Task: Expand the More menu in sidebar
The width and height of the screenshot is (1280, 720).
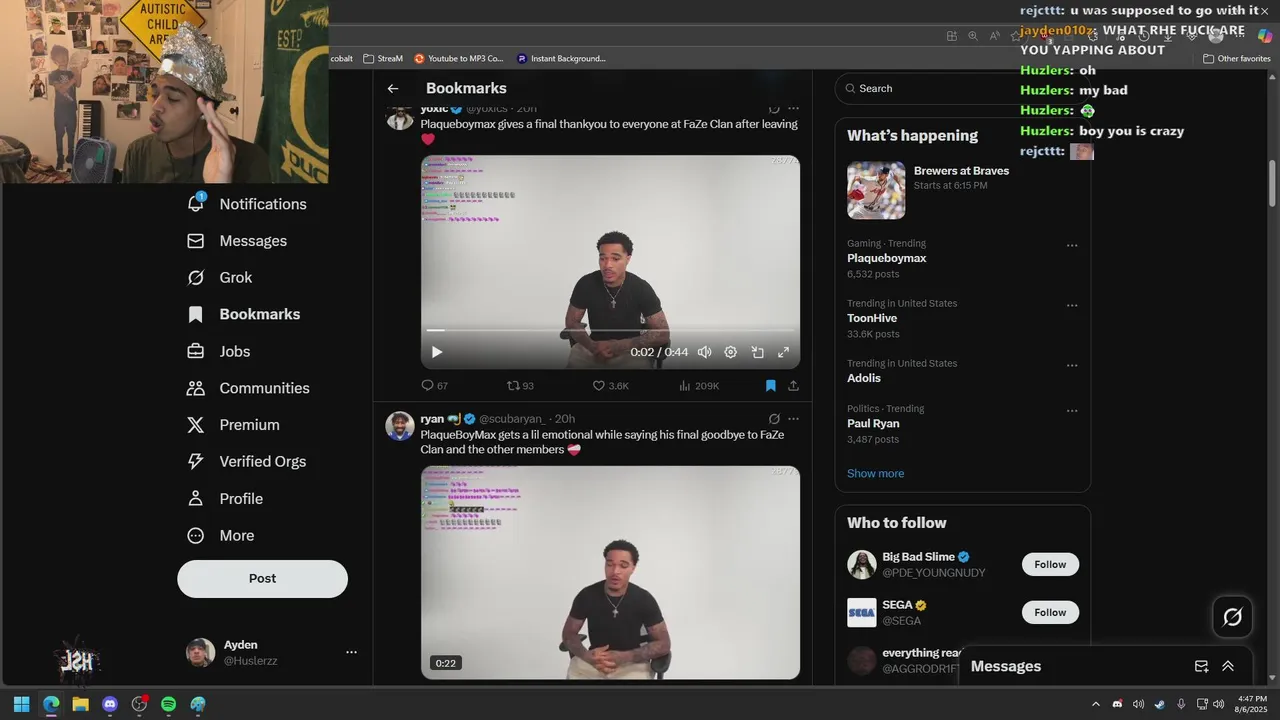Action: click(221, 535)
